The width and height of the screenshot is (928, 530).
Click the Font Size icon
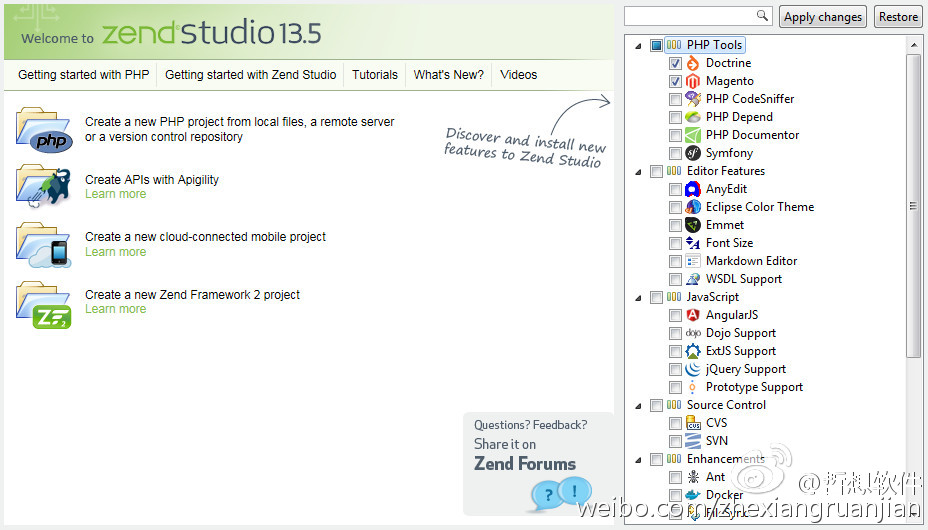pyautogui.click(x=692, y=243)
